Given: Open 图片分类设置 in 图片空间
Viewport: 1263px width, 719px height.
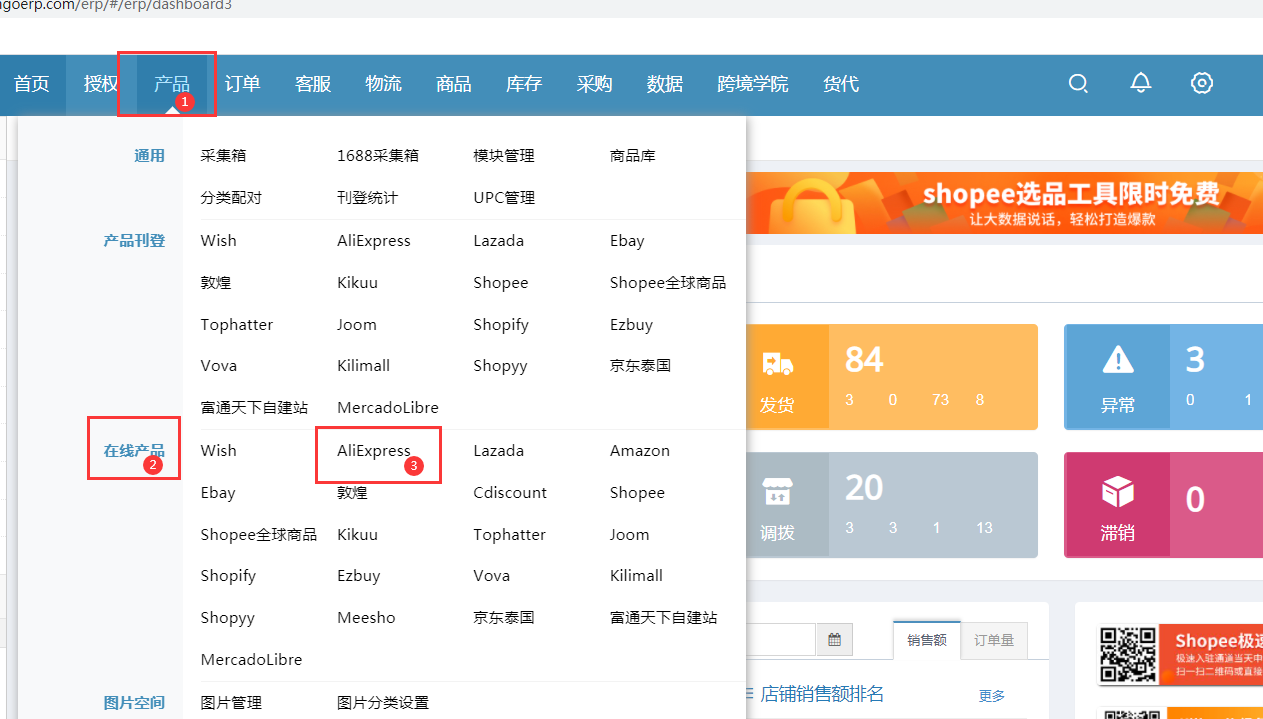Looking at the screenshot, I should 383,703.
